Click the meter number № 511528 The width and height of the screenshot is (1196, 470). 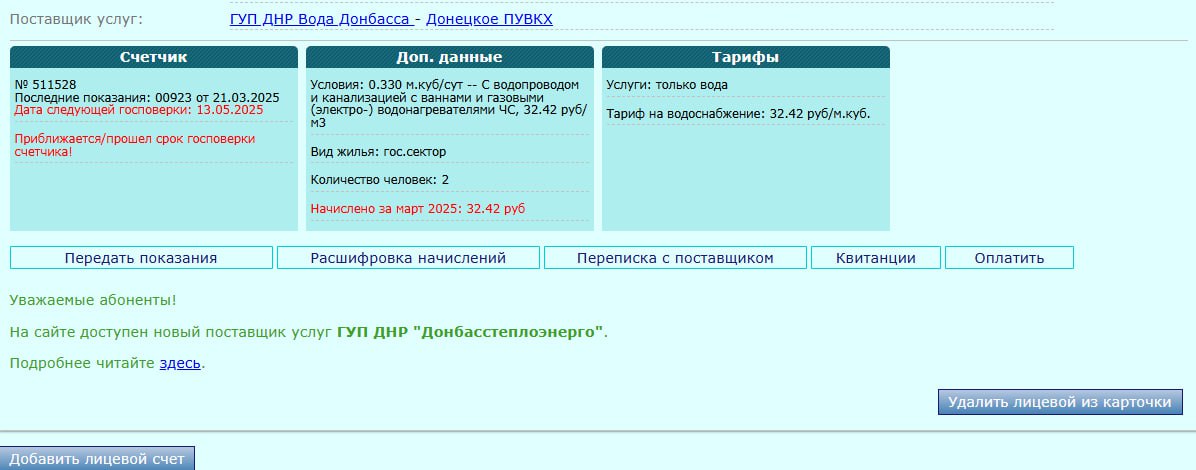tap(46, 85)
